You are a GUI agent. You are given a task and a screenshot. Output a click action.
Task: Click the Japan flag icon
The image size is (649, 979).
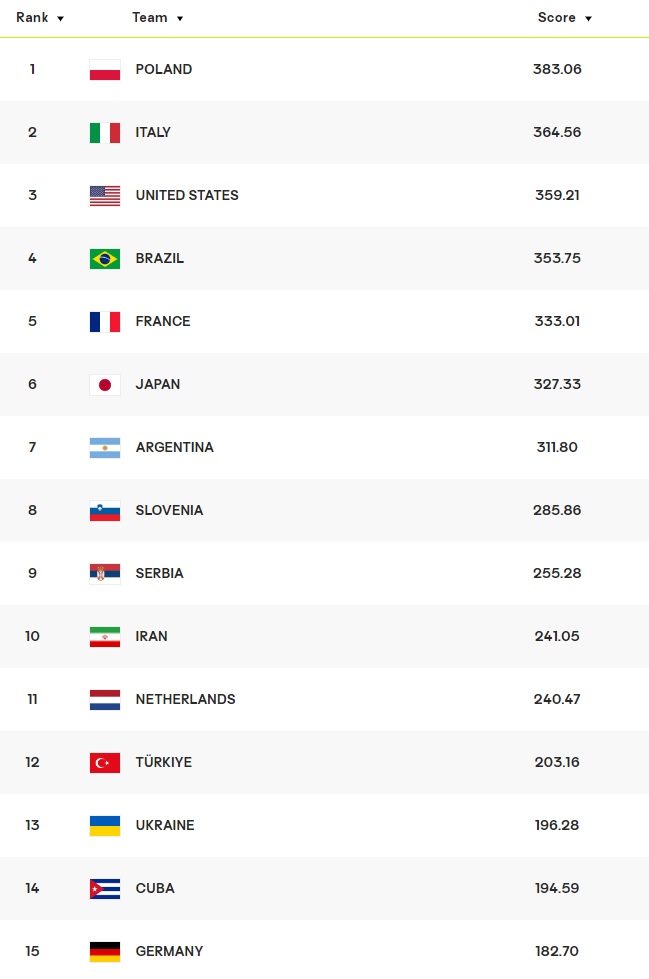(x=105, y=385)
